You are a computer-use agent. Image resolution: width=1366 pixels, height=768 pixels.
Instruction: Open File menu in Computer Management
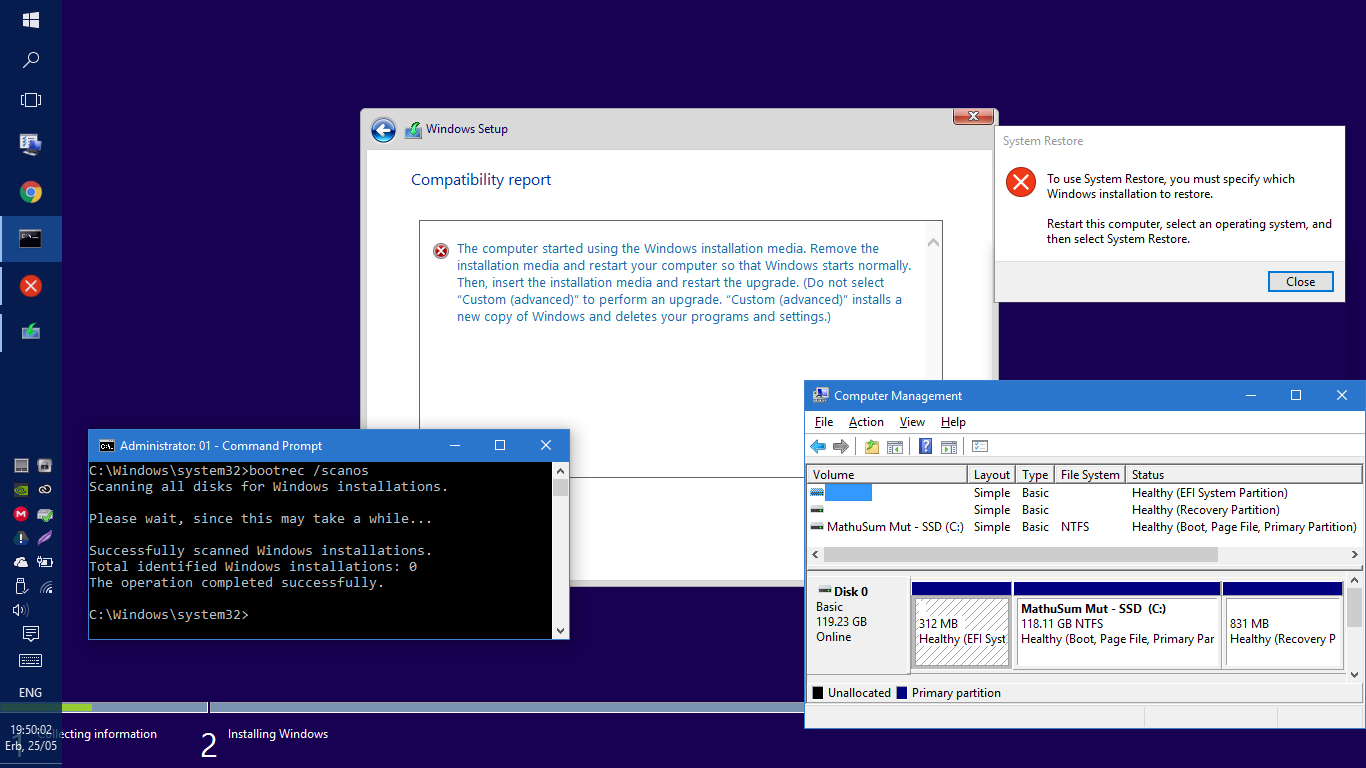click(x=824, y=422)
